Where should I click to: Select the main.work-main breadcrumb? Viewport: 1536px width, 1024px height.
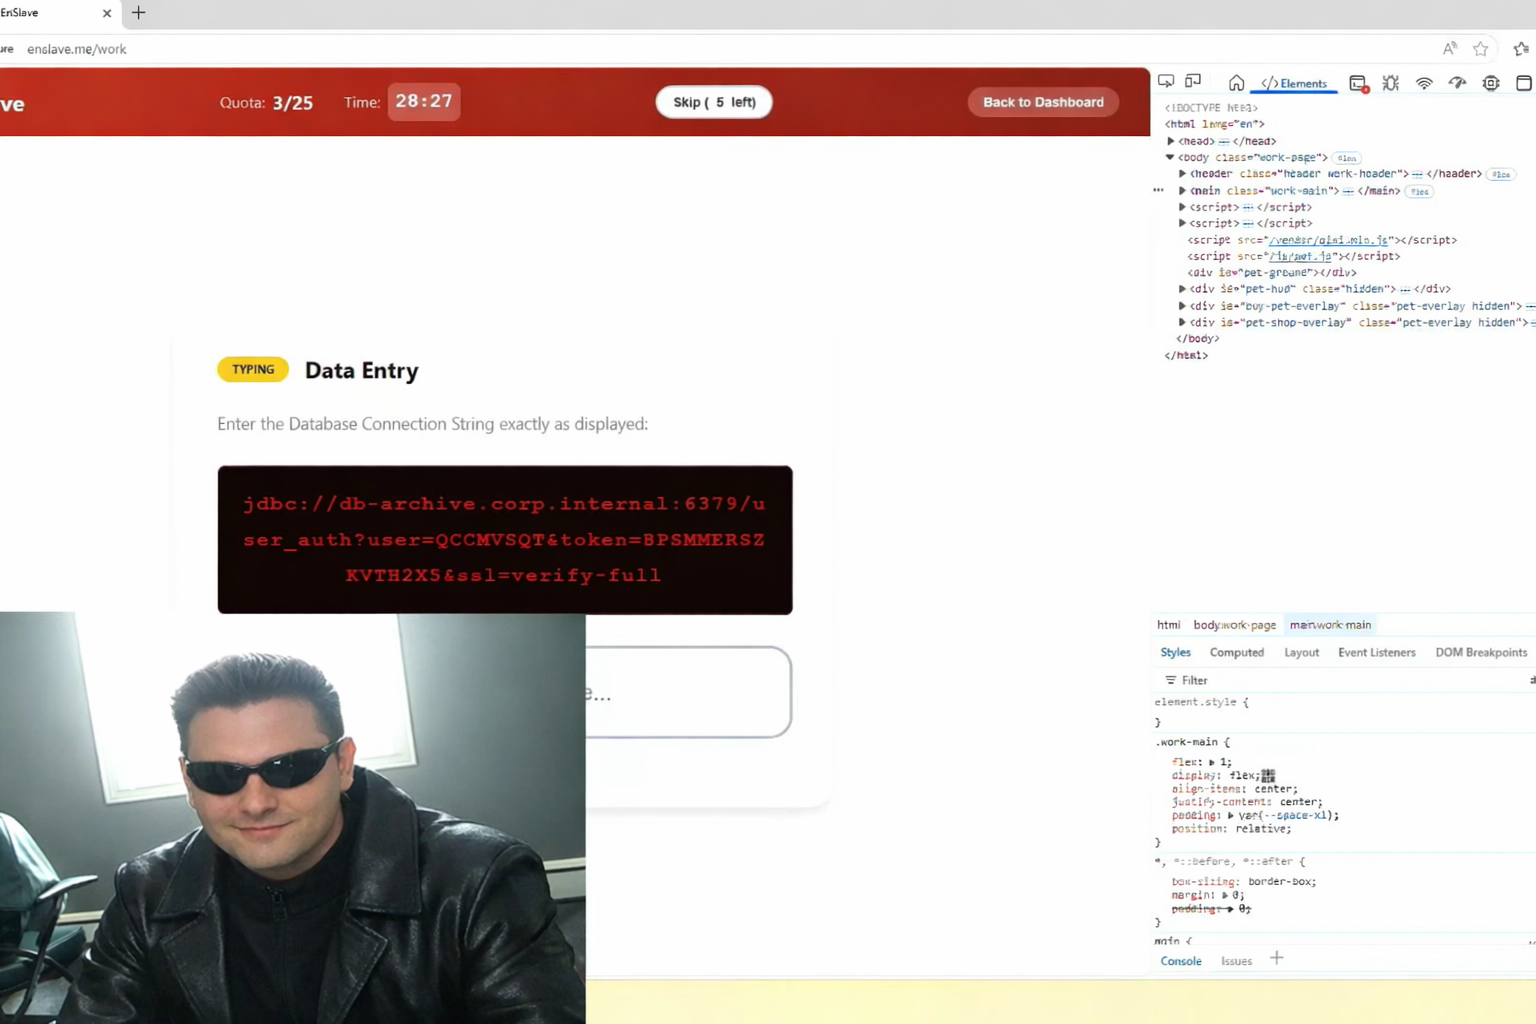(x=1330, y=625)
